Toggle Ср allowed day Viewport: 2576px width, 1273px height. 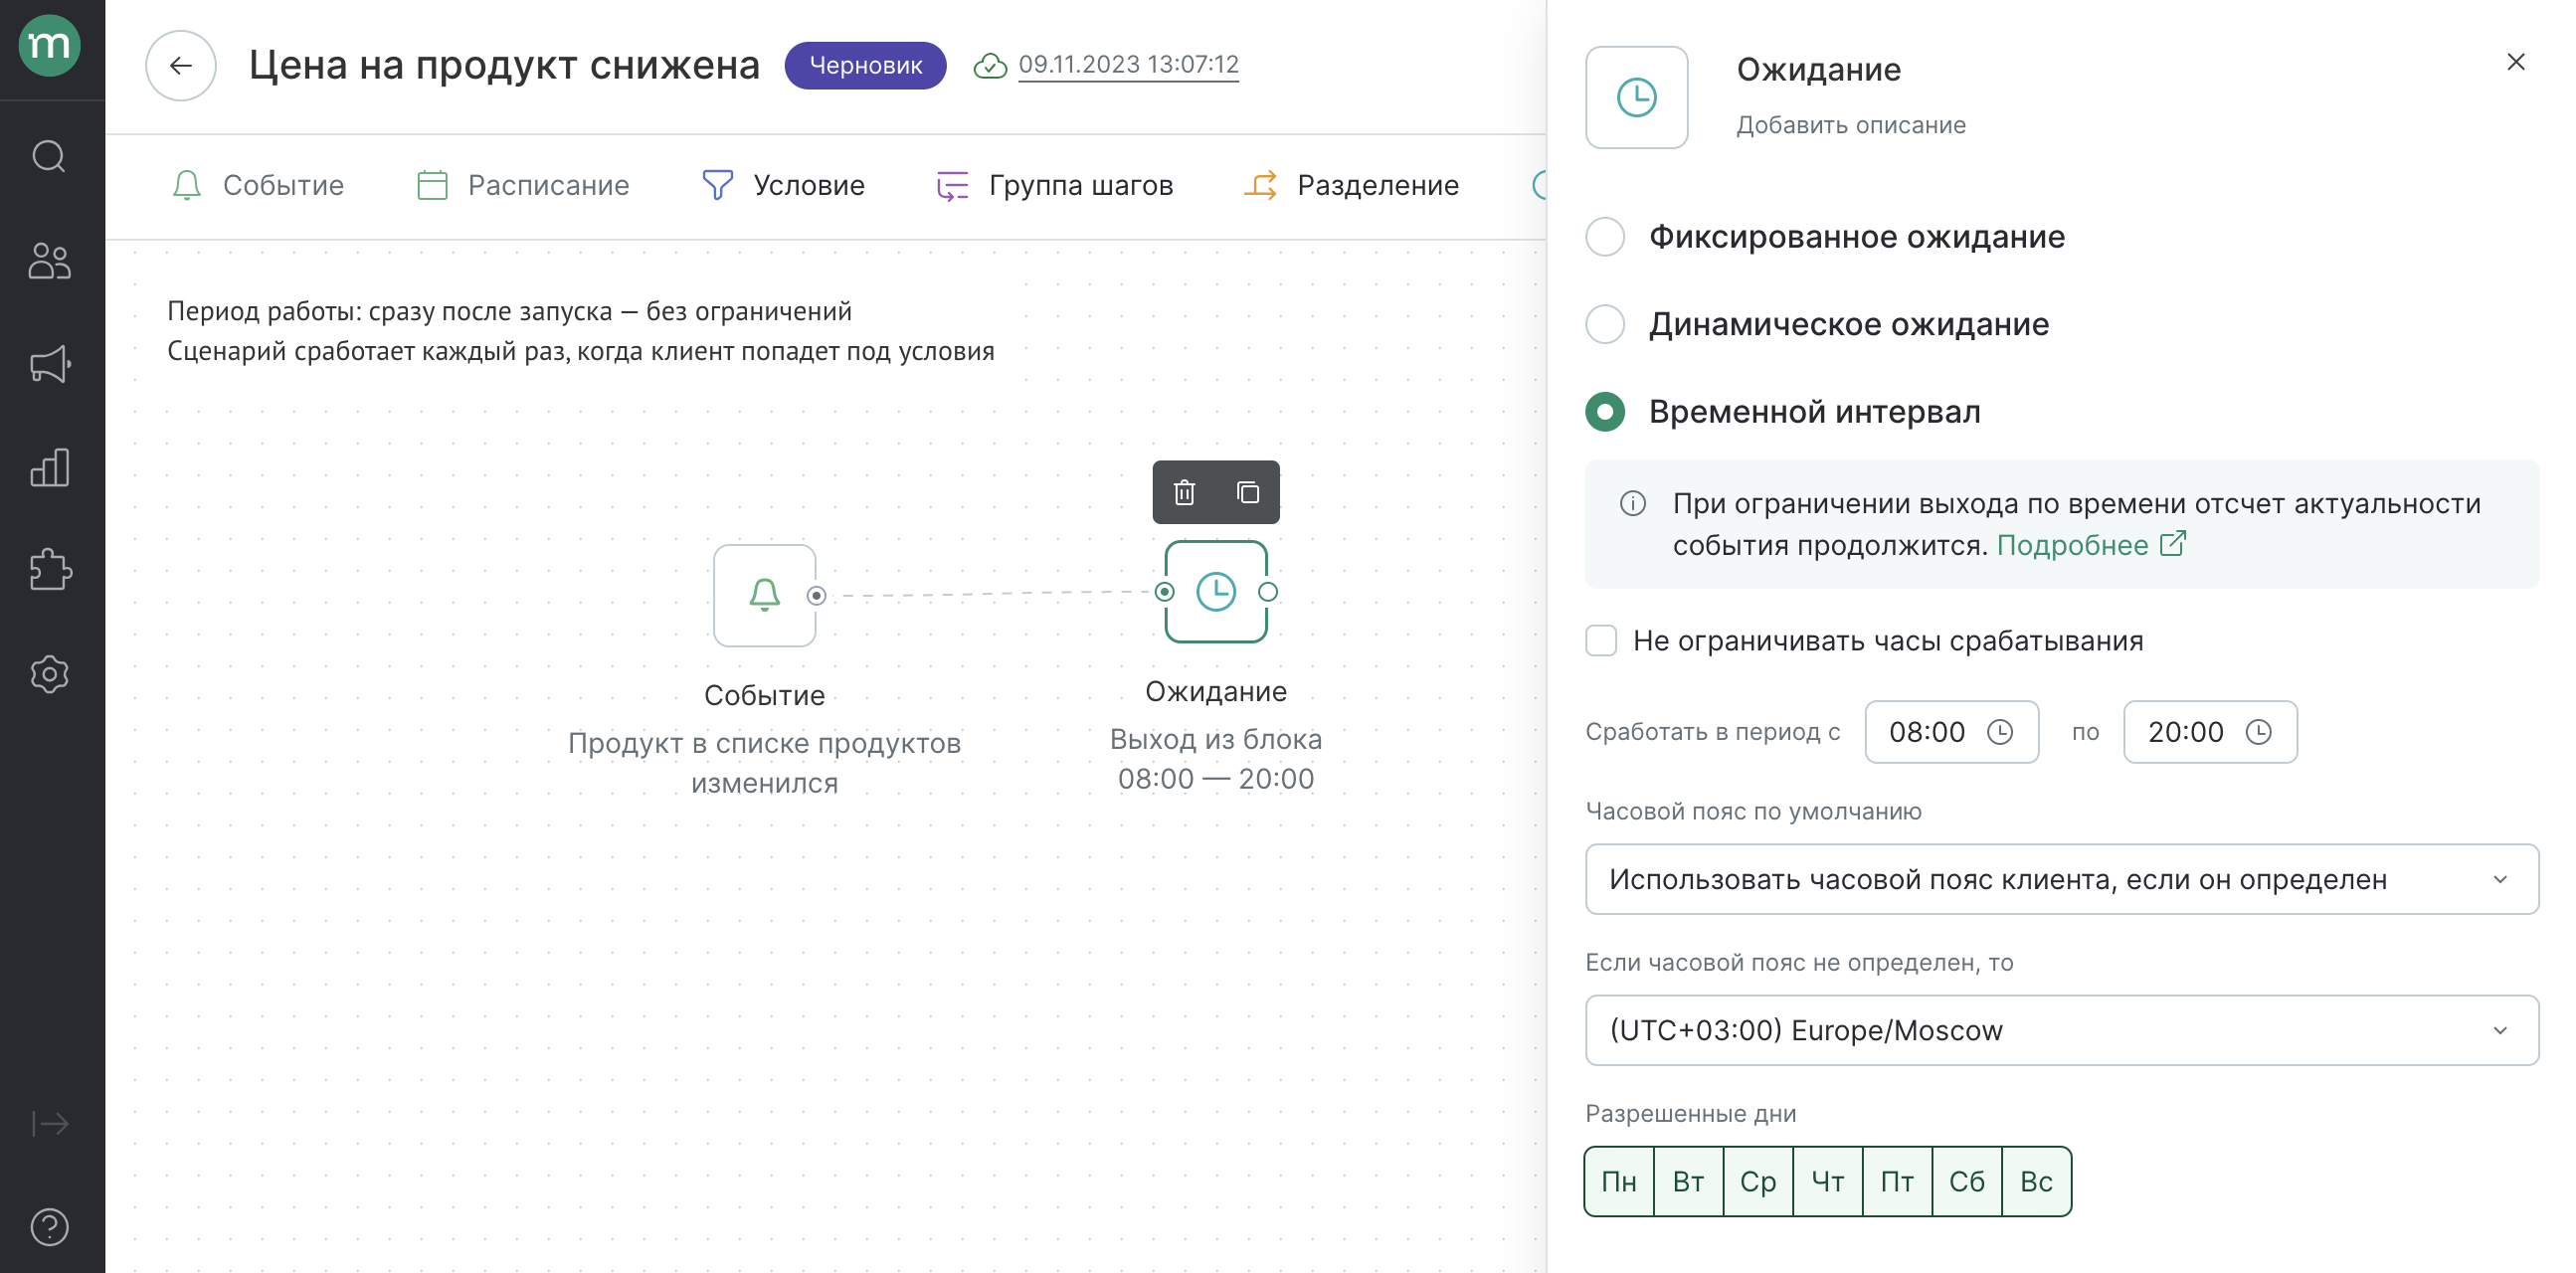point(1759,1182)
